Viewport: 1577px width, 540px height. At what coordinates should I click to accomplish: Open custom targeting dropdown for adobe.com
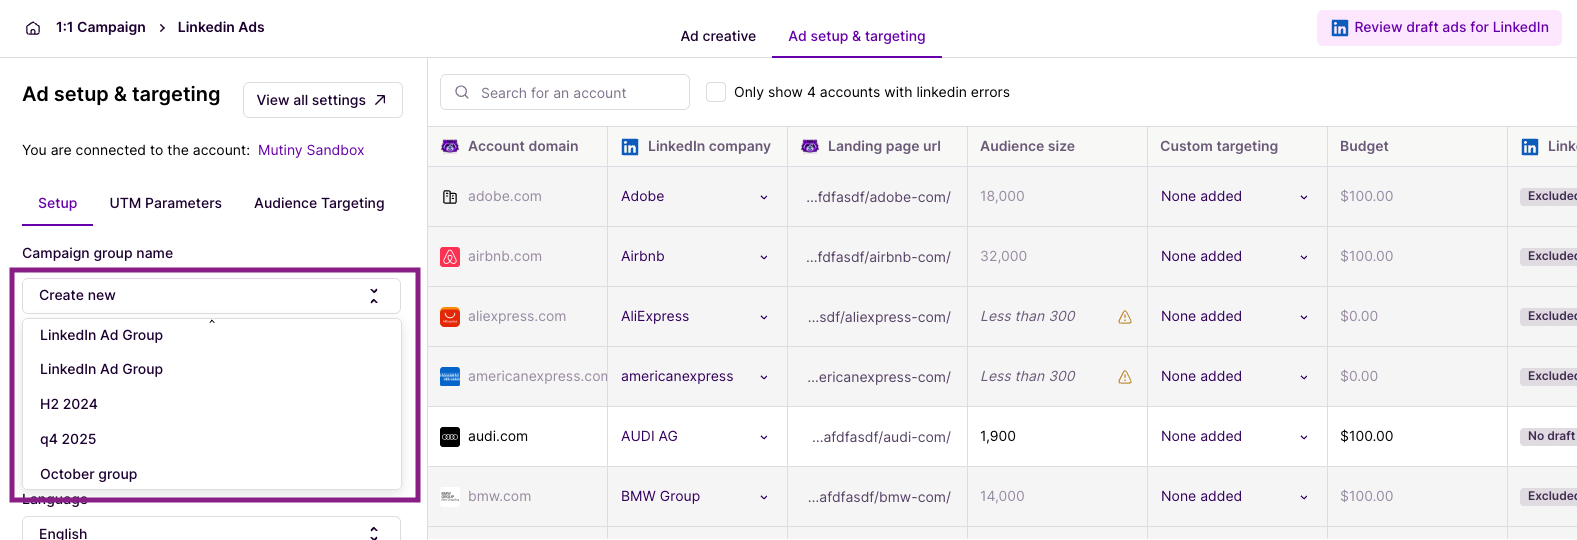pyautogui.click(x=1236, y=197)
